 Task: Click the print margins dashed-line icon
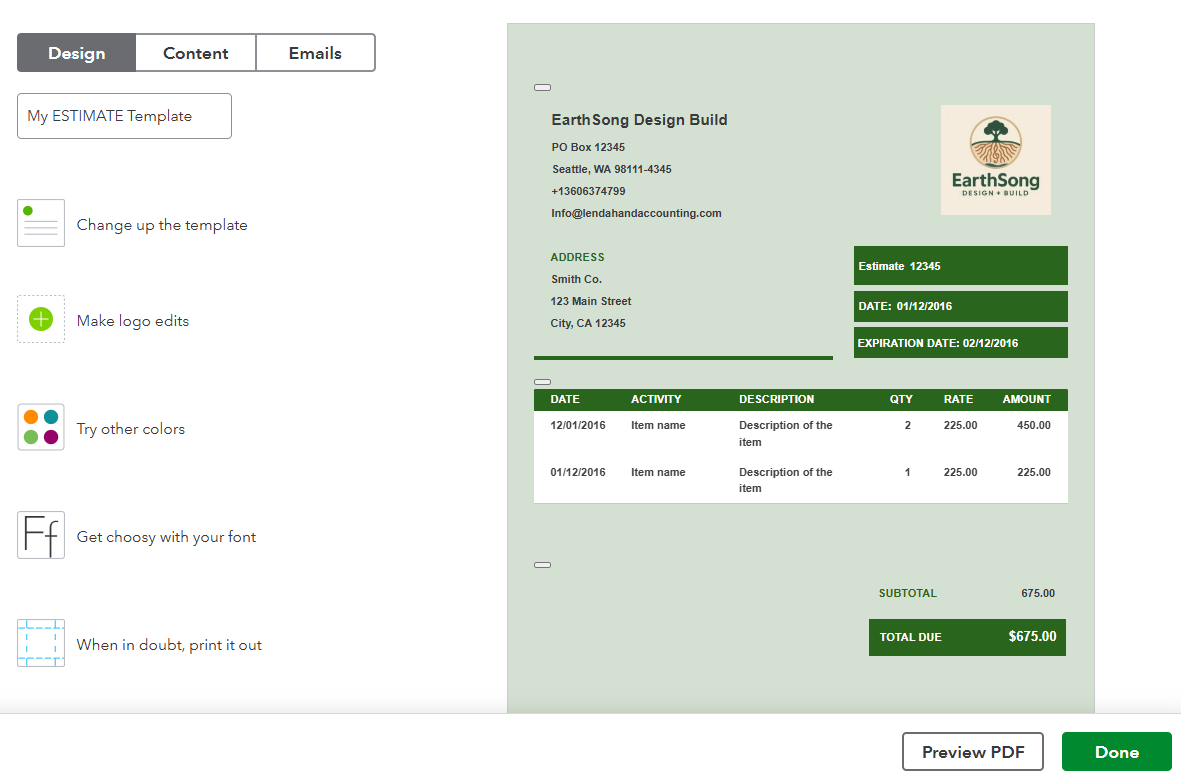pyautogui.click(x=41, y=643)
